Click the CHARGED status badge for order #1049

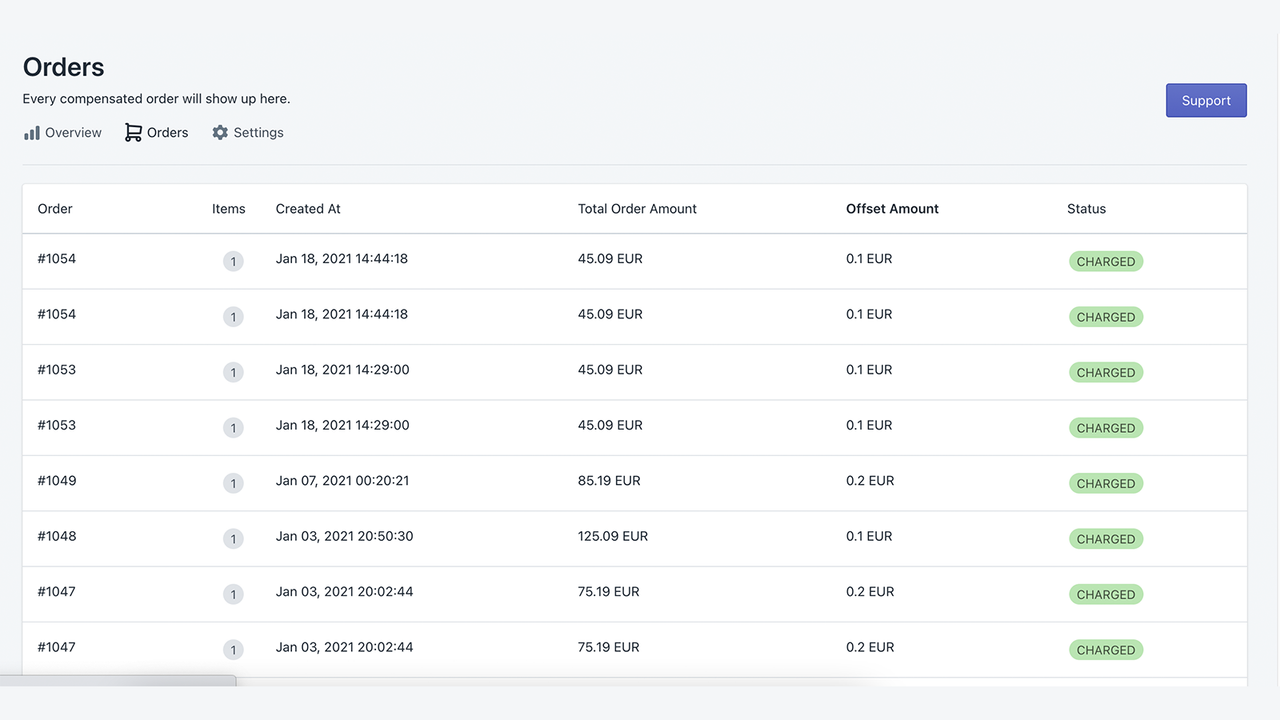click(x=1105, y=483)
